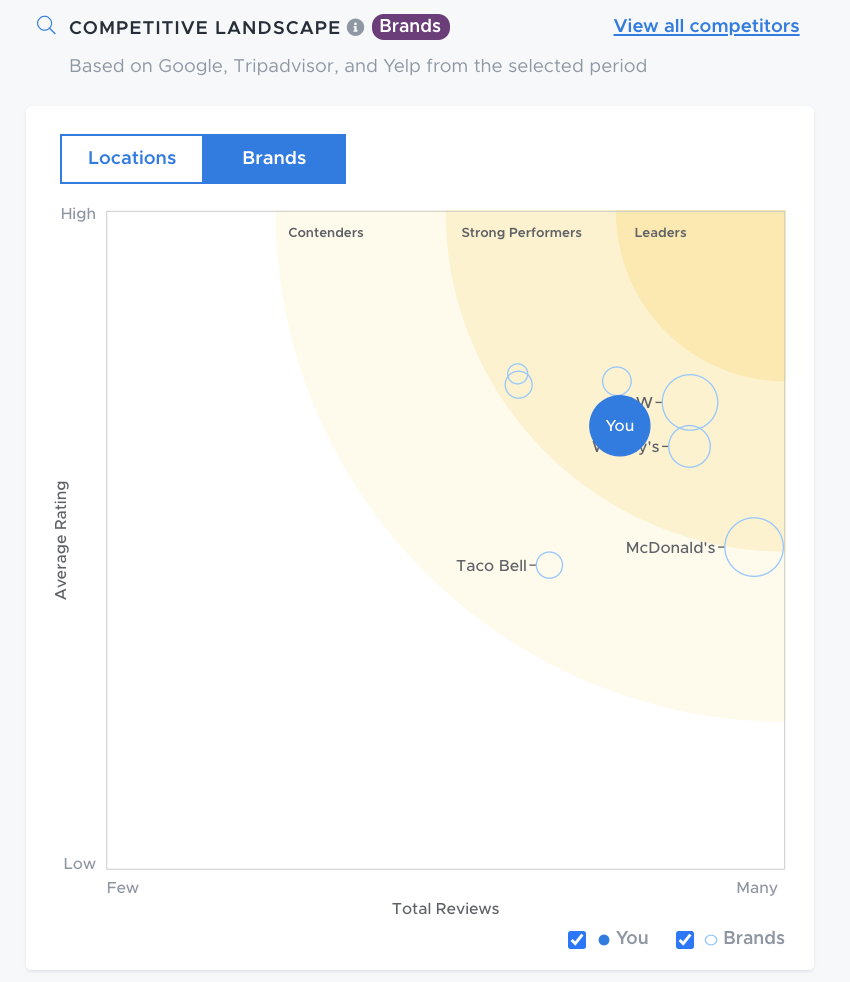Click the Strong Performers zone label
The width and height of the screenshot is (850, 982).
pos(521,233)
